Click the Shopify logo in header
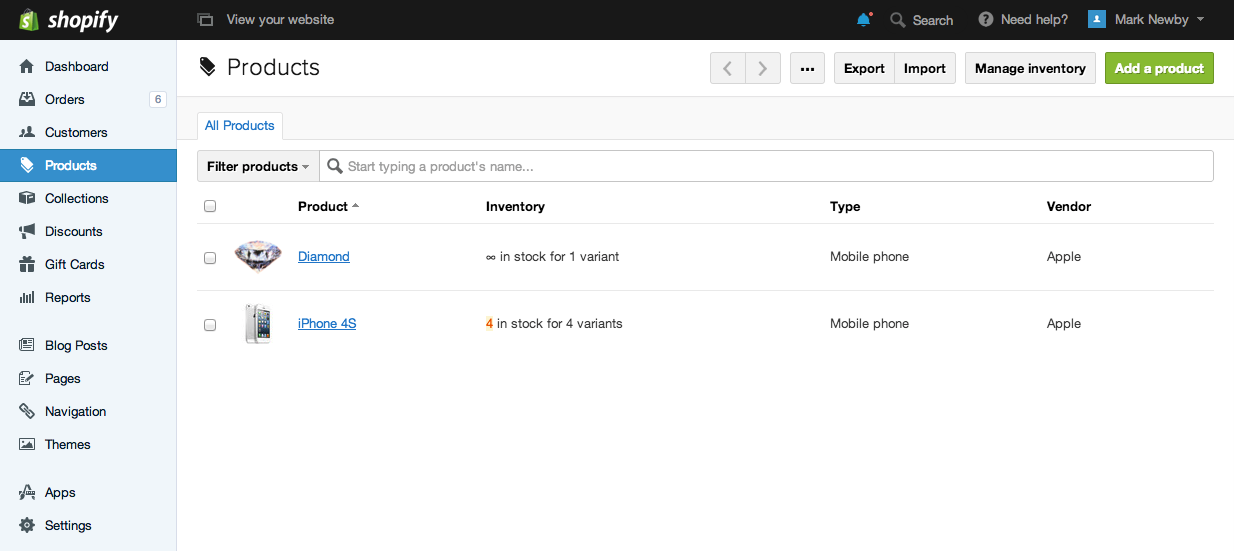 click(67, 20)
